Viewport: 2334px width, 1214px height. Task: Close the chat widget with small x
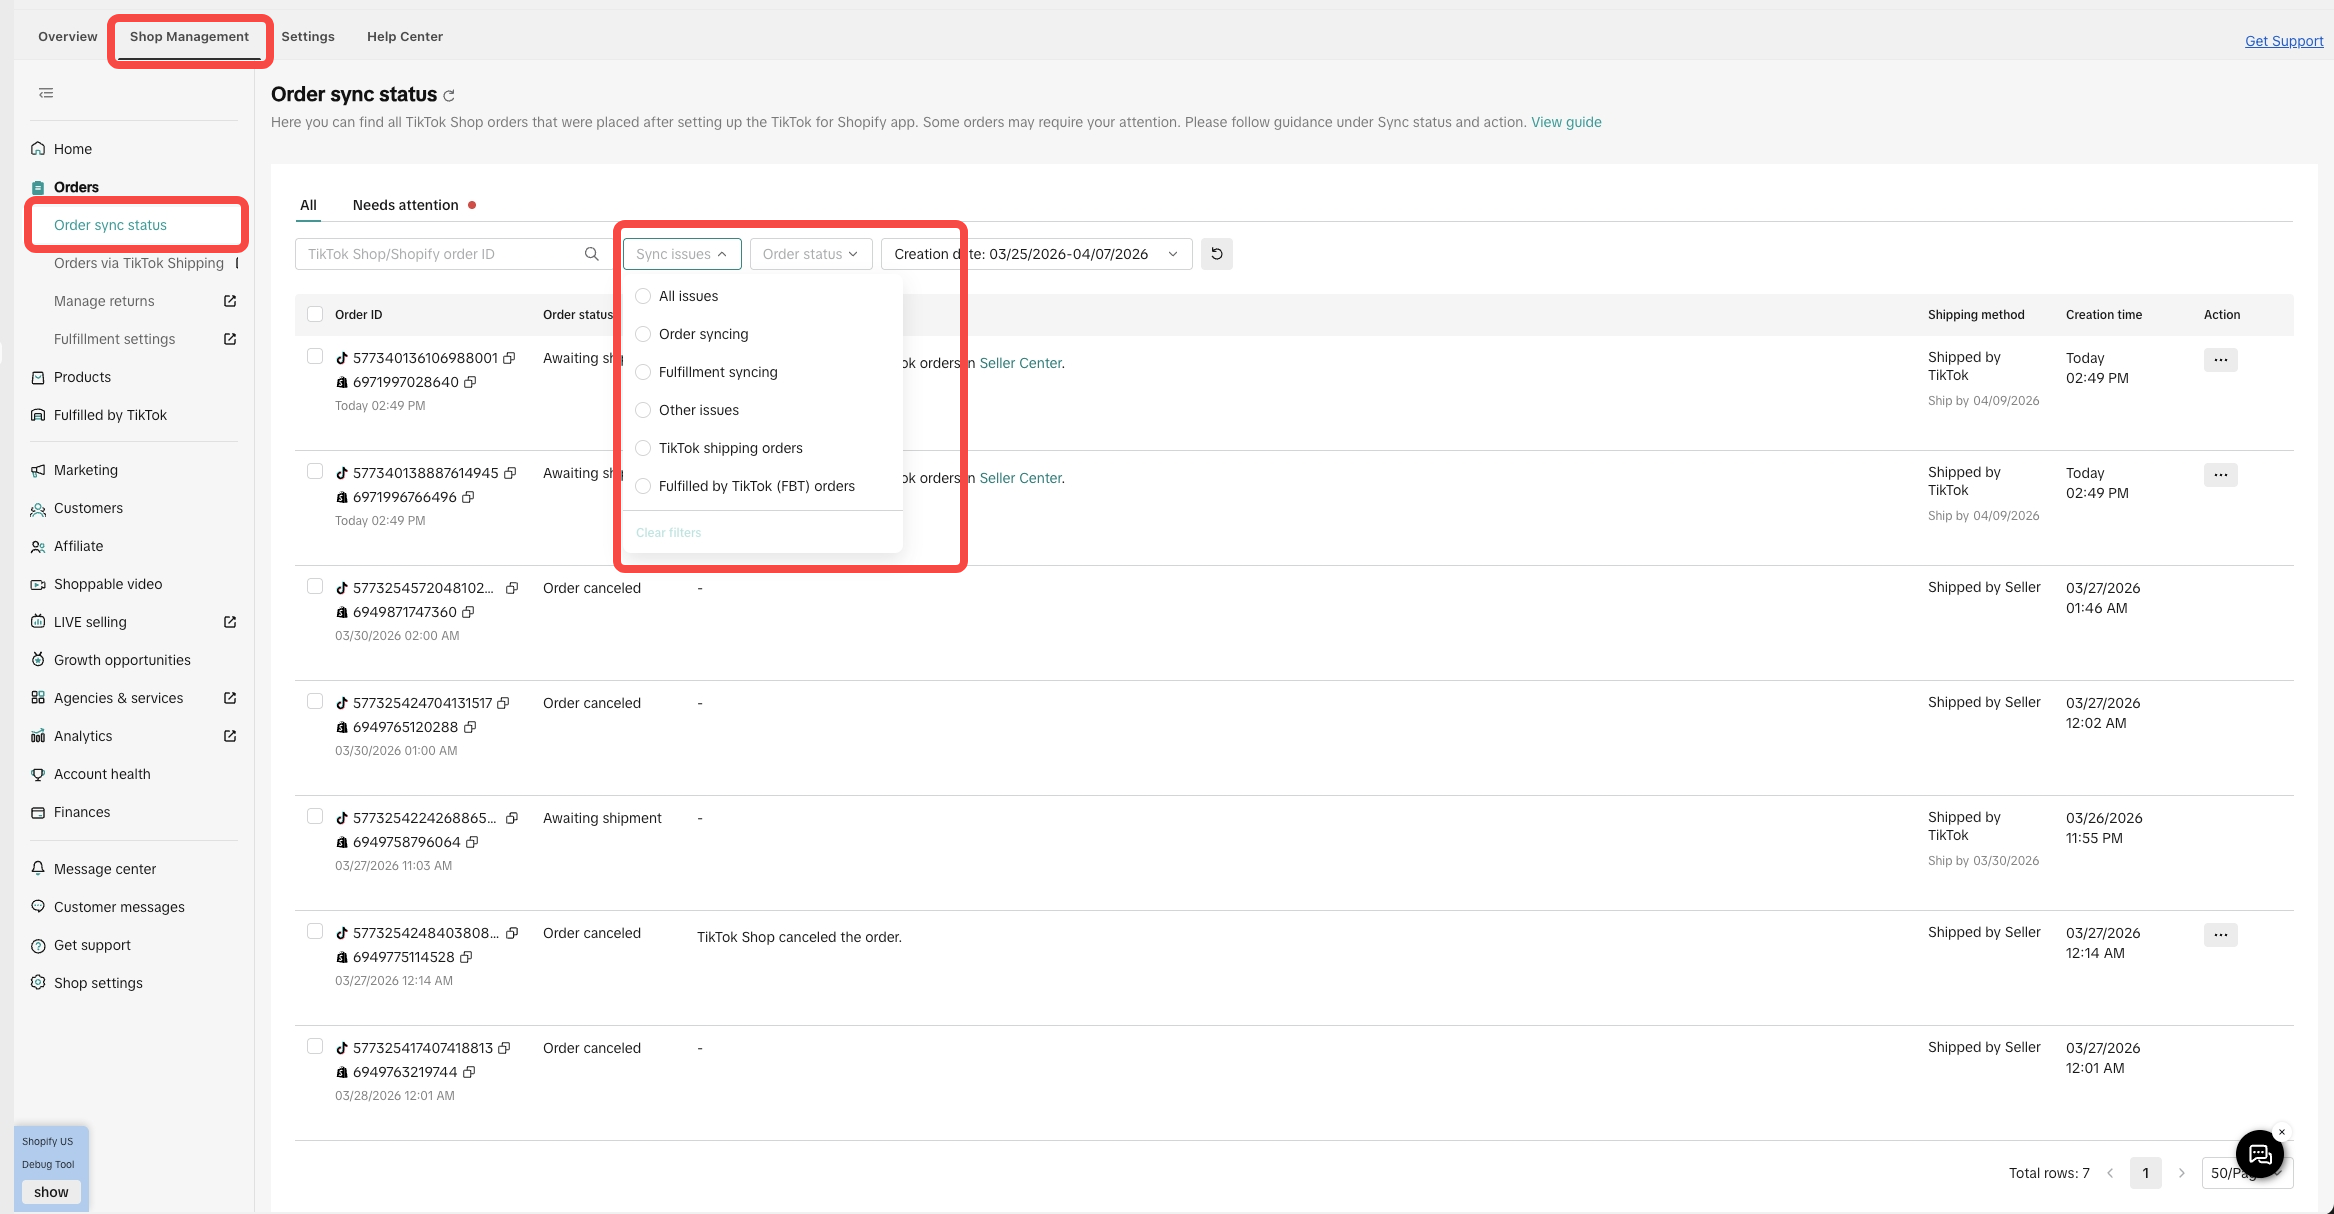2282,1132
